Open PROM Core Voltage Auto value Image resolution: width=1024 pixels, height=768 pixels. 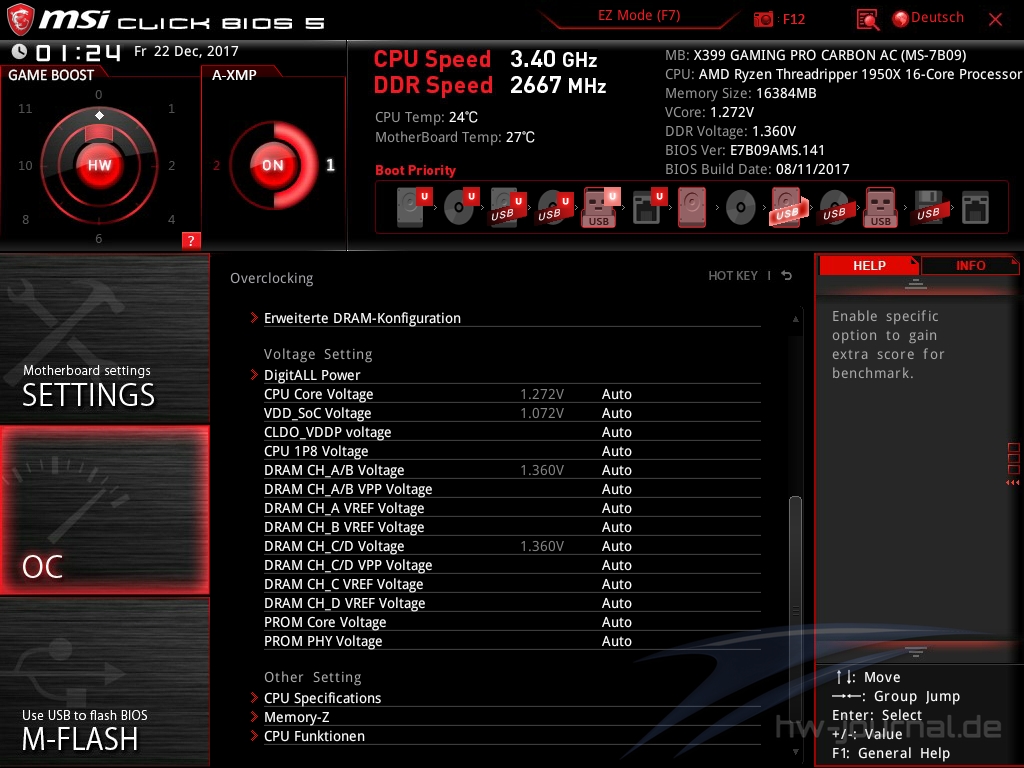click(616, 621)
